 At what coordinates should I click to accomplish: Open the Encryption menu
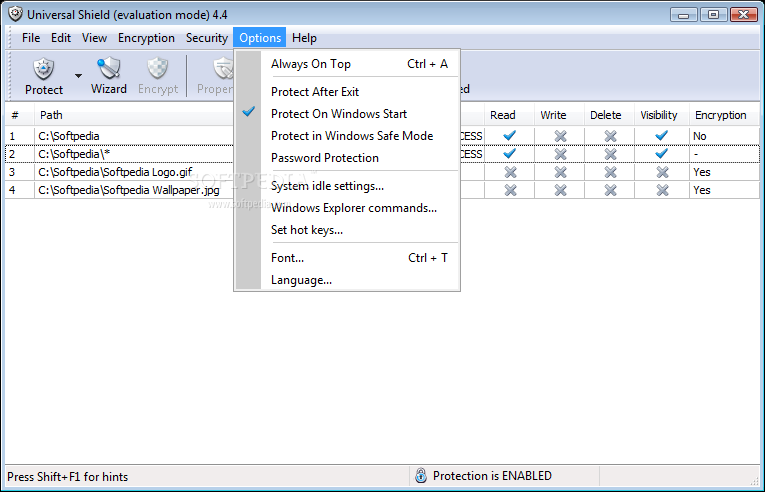point(146,38)
